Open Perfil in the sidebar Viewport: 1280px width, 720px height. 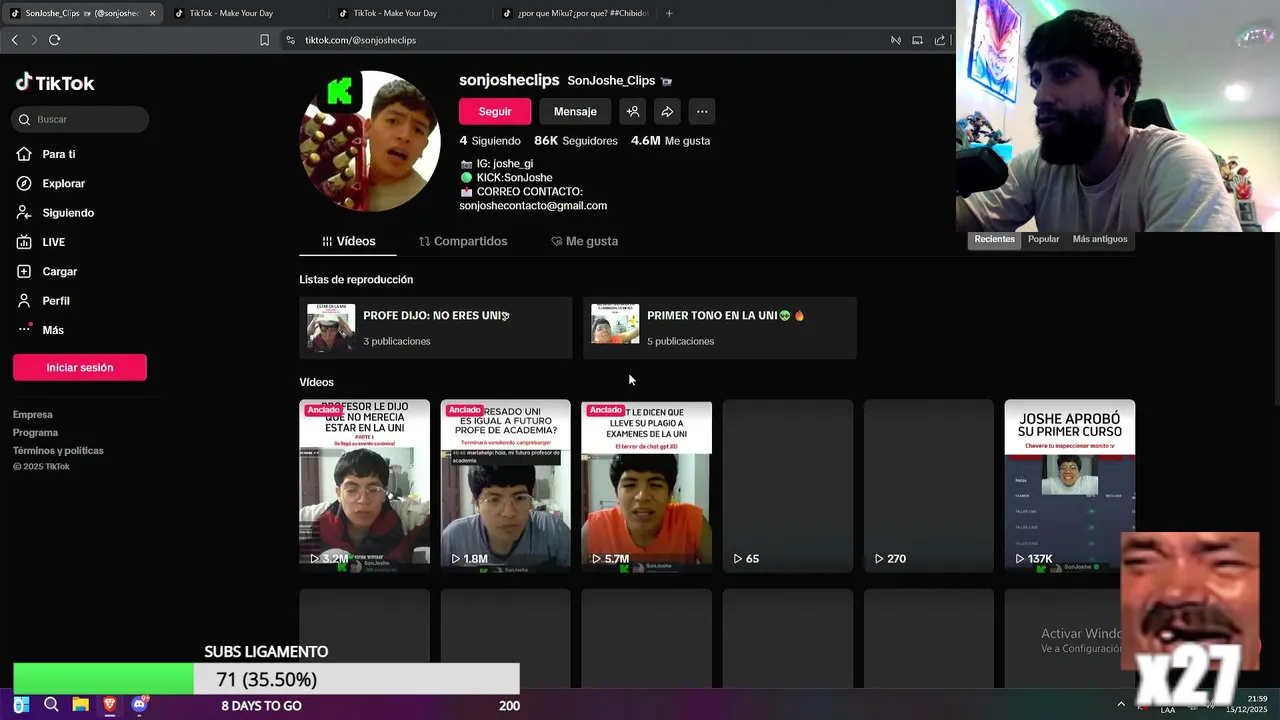(x=56, y=301)
